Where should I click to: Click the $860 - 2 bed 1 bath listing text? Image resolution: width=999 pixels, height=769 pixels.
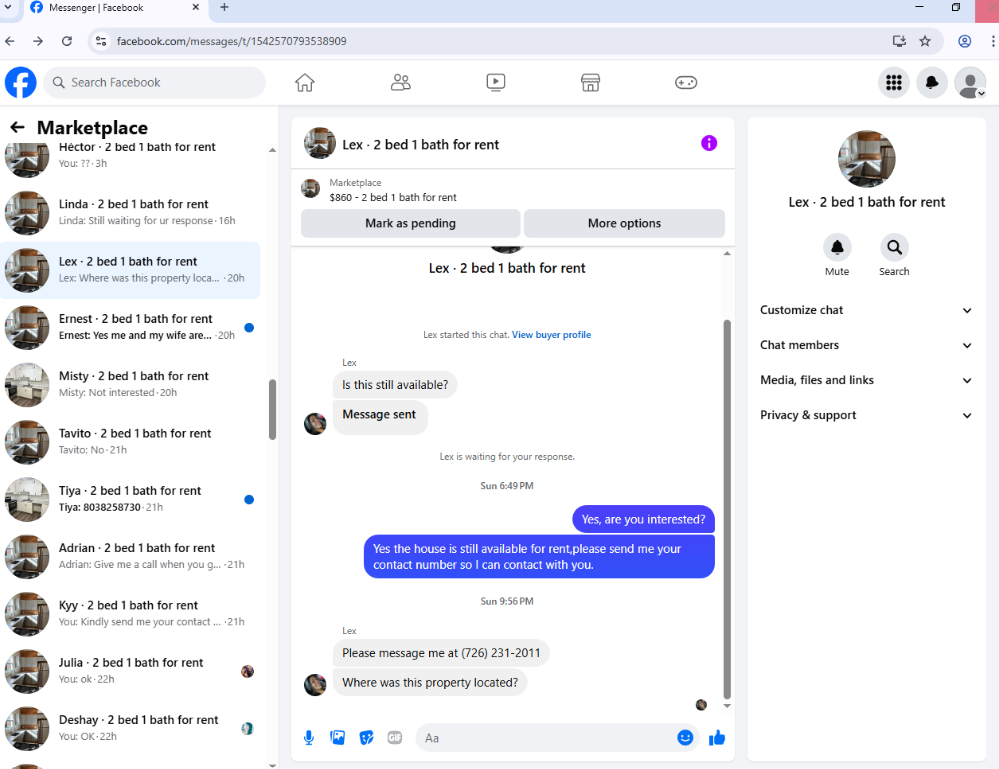coord(393,198)
